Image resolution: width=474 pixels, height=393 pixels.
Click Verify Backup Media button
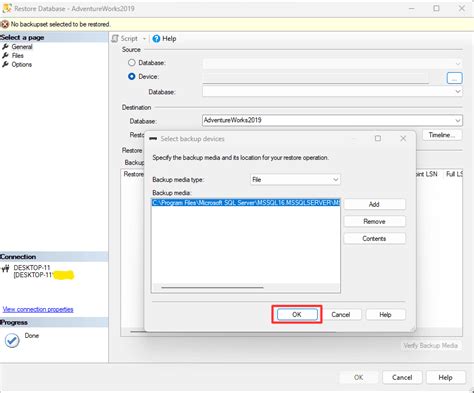click(431, 345)
